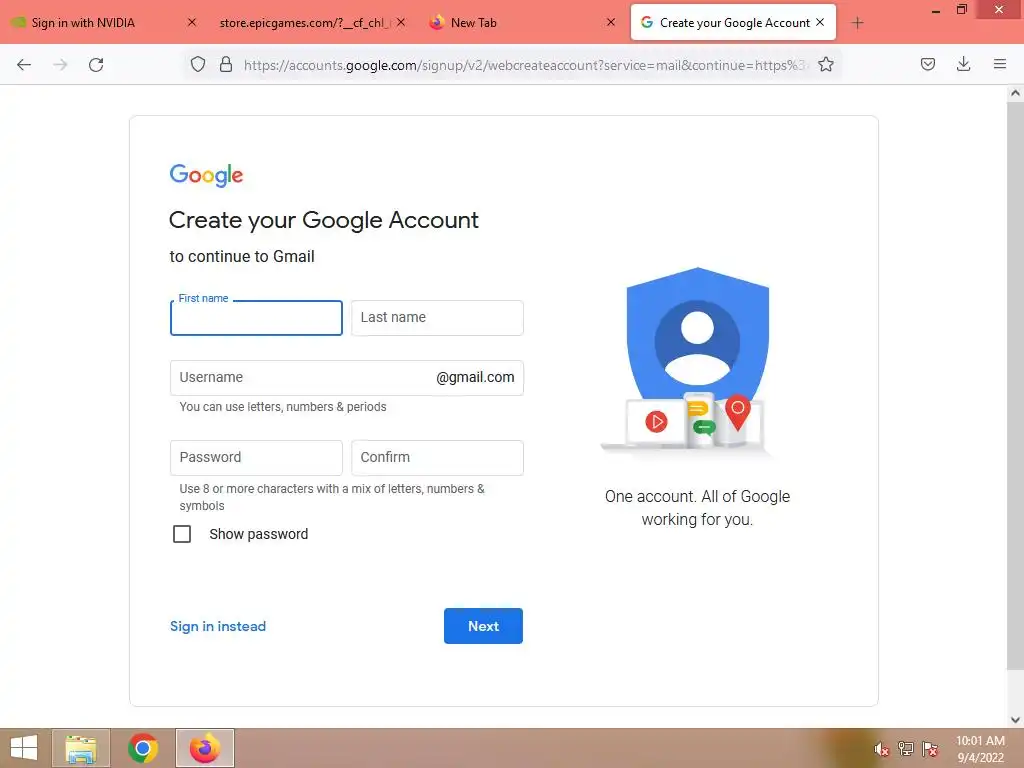1024x768 pixels.
Task: Open Google Chrome from the taskbar
Action: click(x=143, y=748)
